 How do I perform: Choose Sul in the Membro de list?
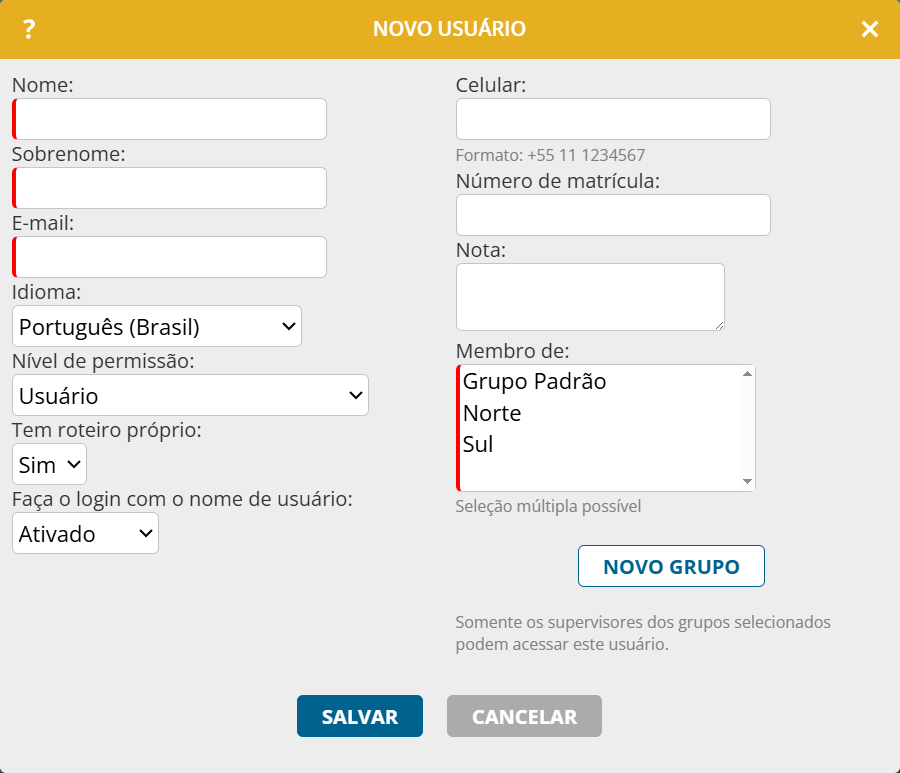point(479,444)
